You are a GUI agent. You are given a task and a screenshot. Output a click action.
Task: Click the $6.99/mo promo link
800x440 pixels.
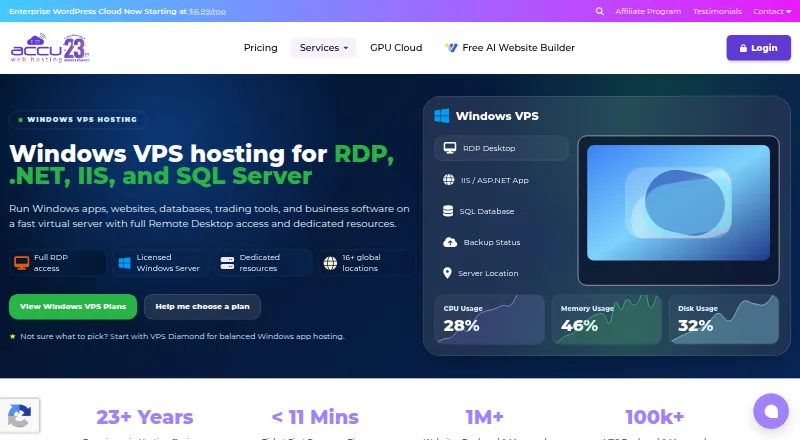click(207, 11)
